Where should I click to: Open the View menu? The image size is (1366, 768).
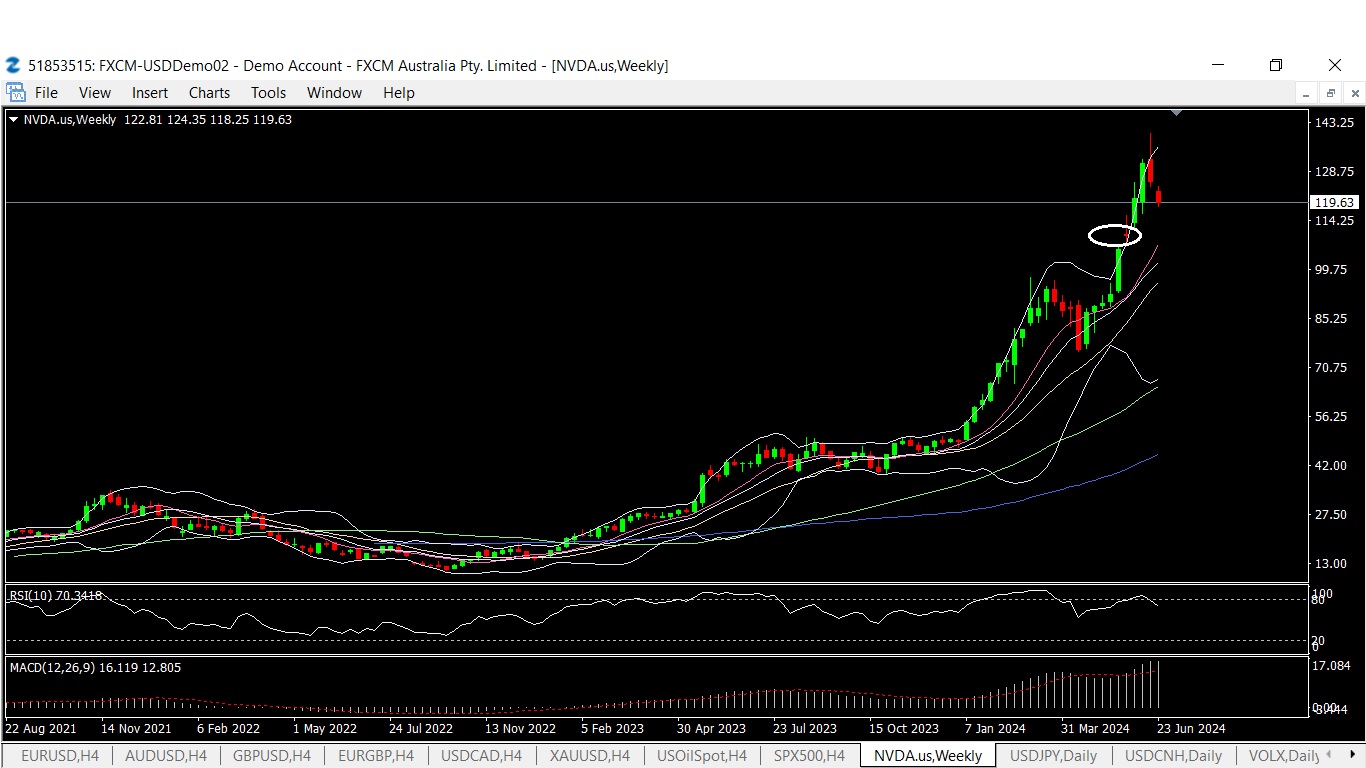pyautogui.click(x=95, y=93)
